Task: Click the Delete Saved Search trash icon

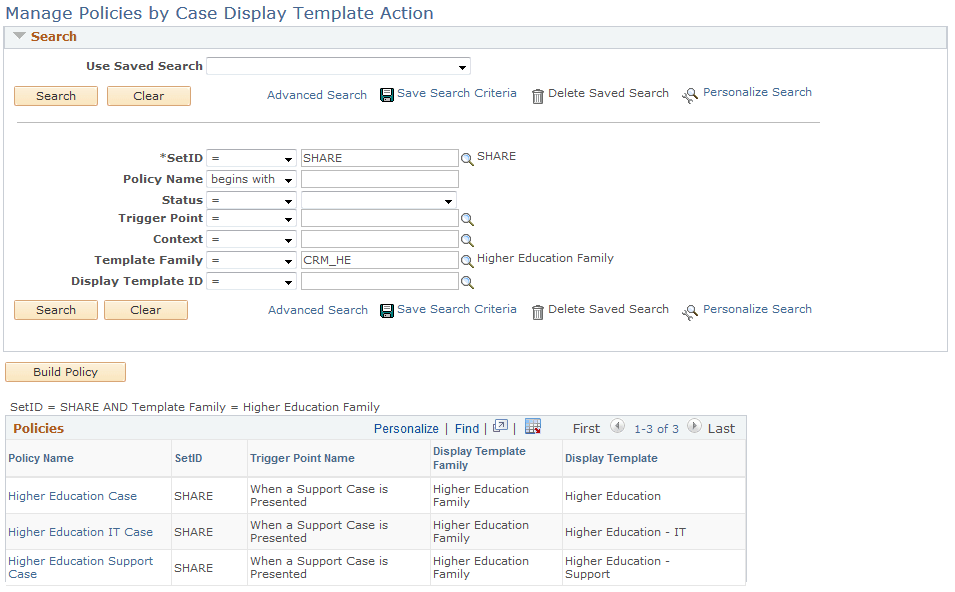Action: coord(538,93)
